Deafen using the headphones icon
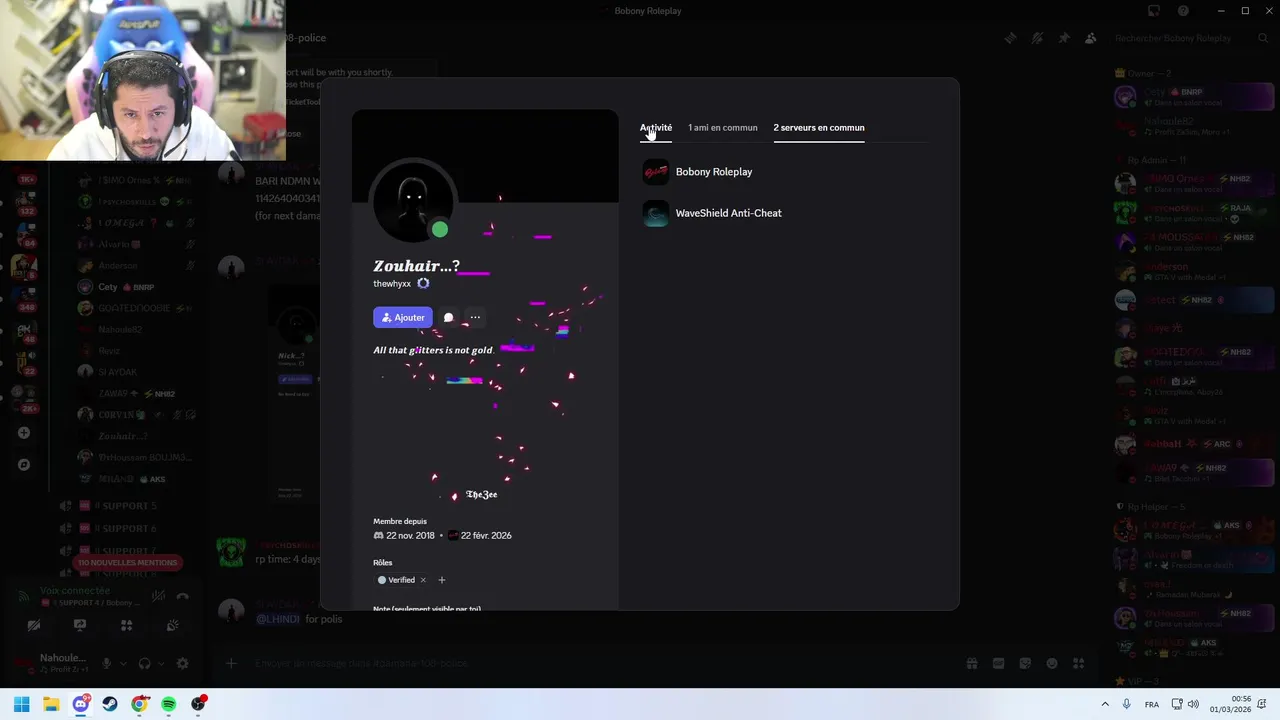 point(145,663)
